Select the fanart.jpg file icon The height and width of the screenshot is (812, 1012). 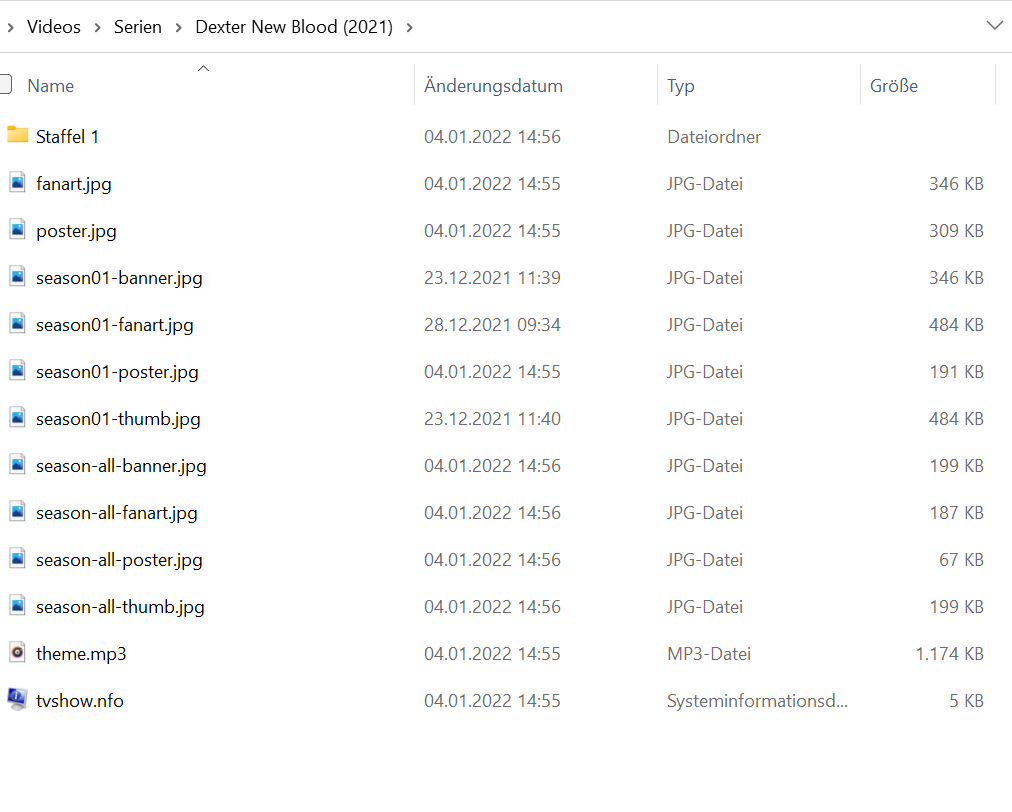(17, 183)
